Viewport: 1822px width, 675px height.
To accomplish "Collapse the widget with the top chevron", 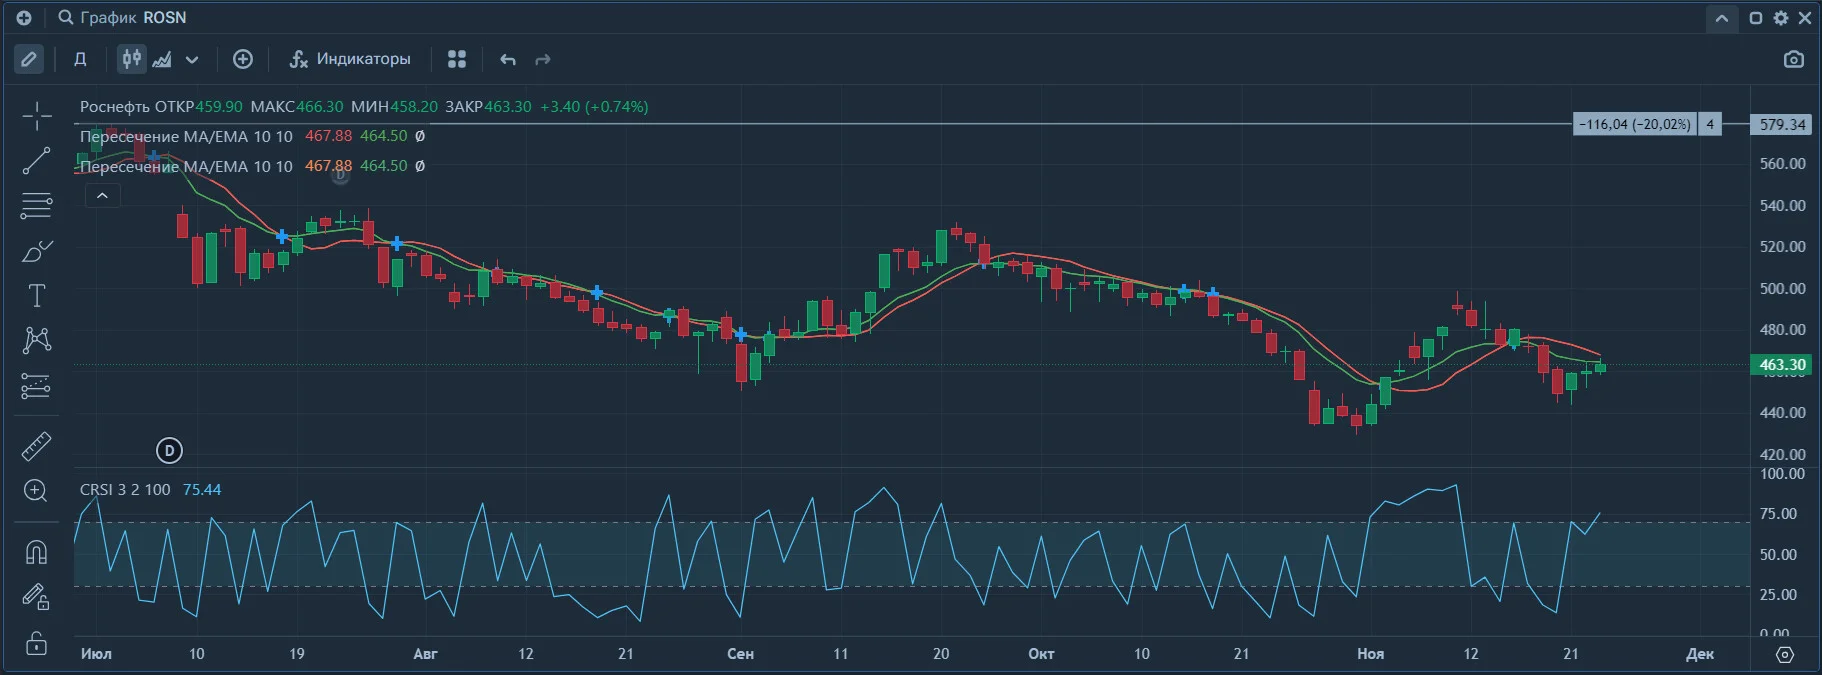I will point(1722,18).
